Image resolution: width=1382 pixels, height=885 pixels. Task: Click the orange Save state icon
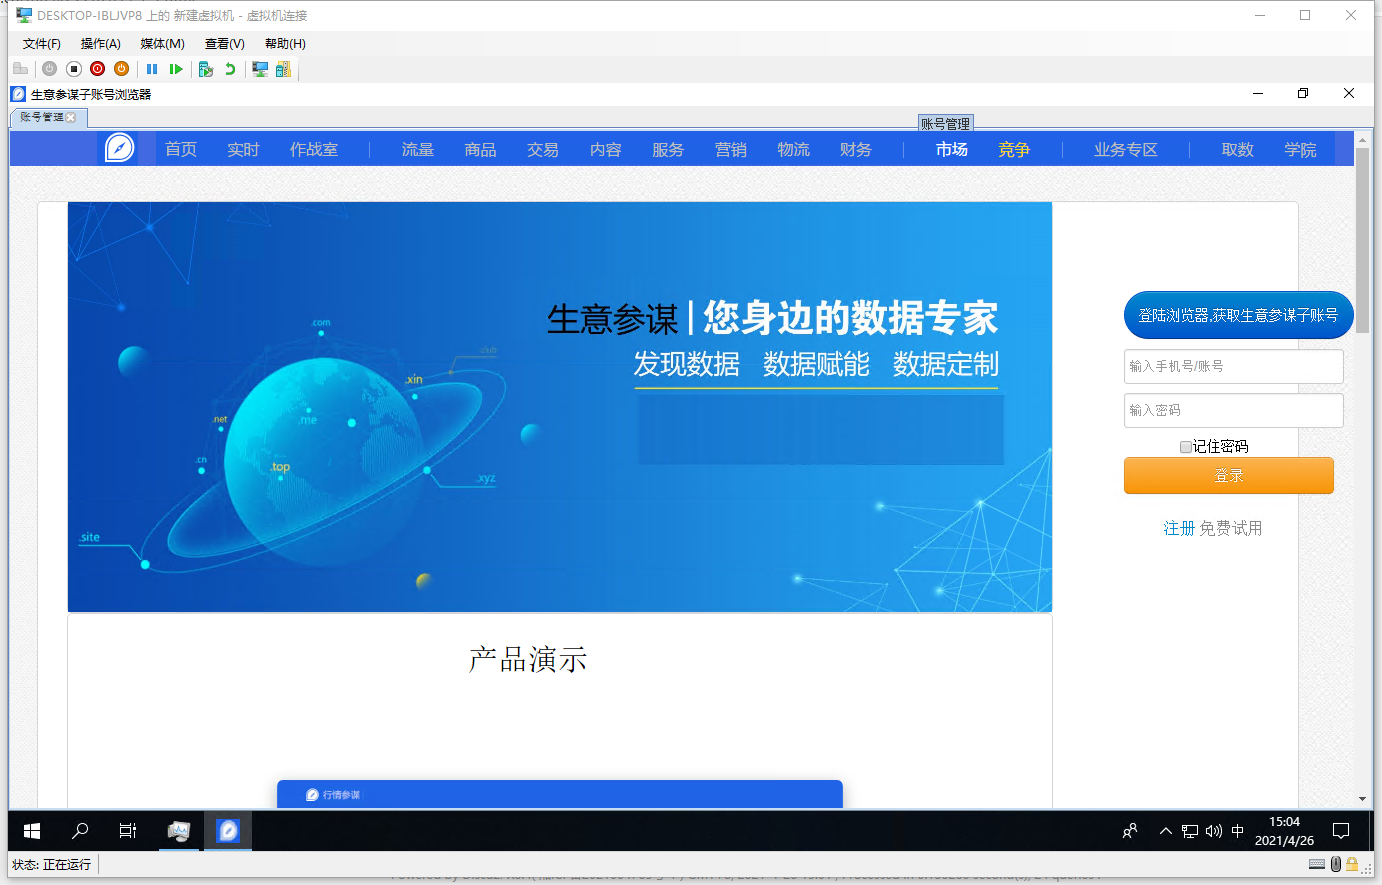pyautogui.click(x=121, y=69)
